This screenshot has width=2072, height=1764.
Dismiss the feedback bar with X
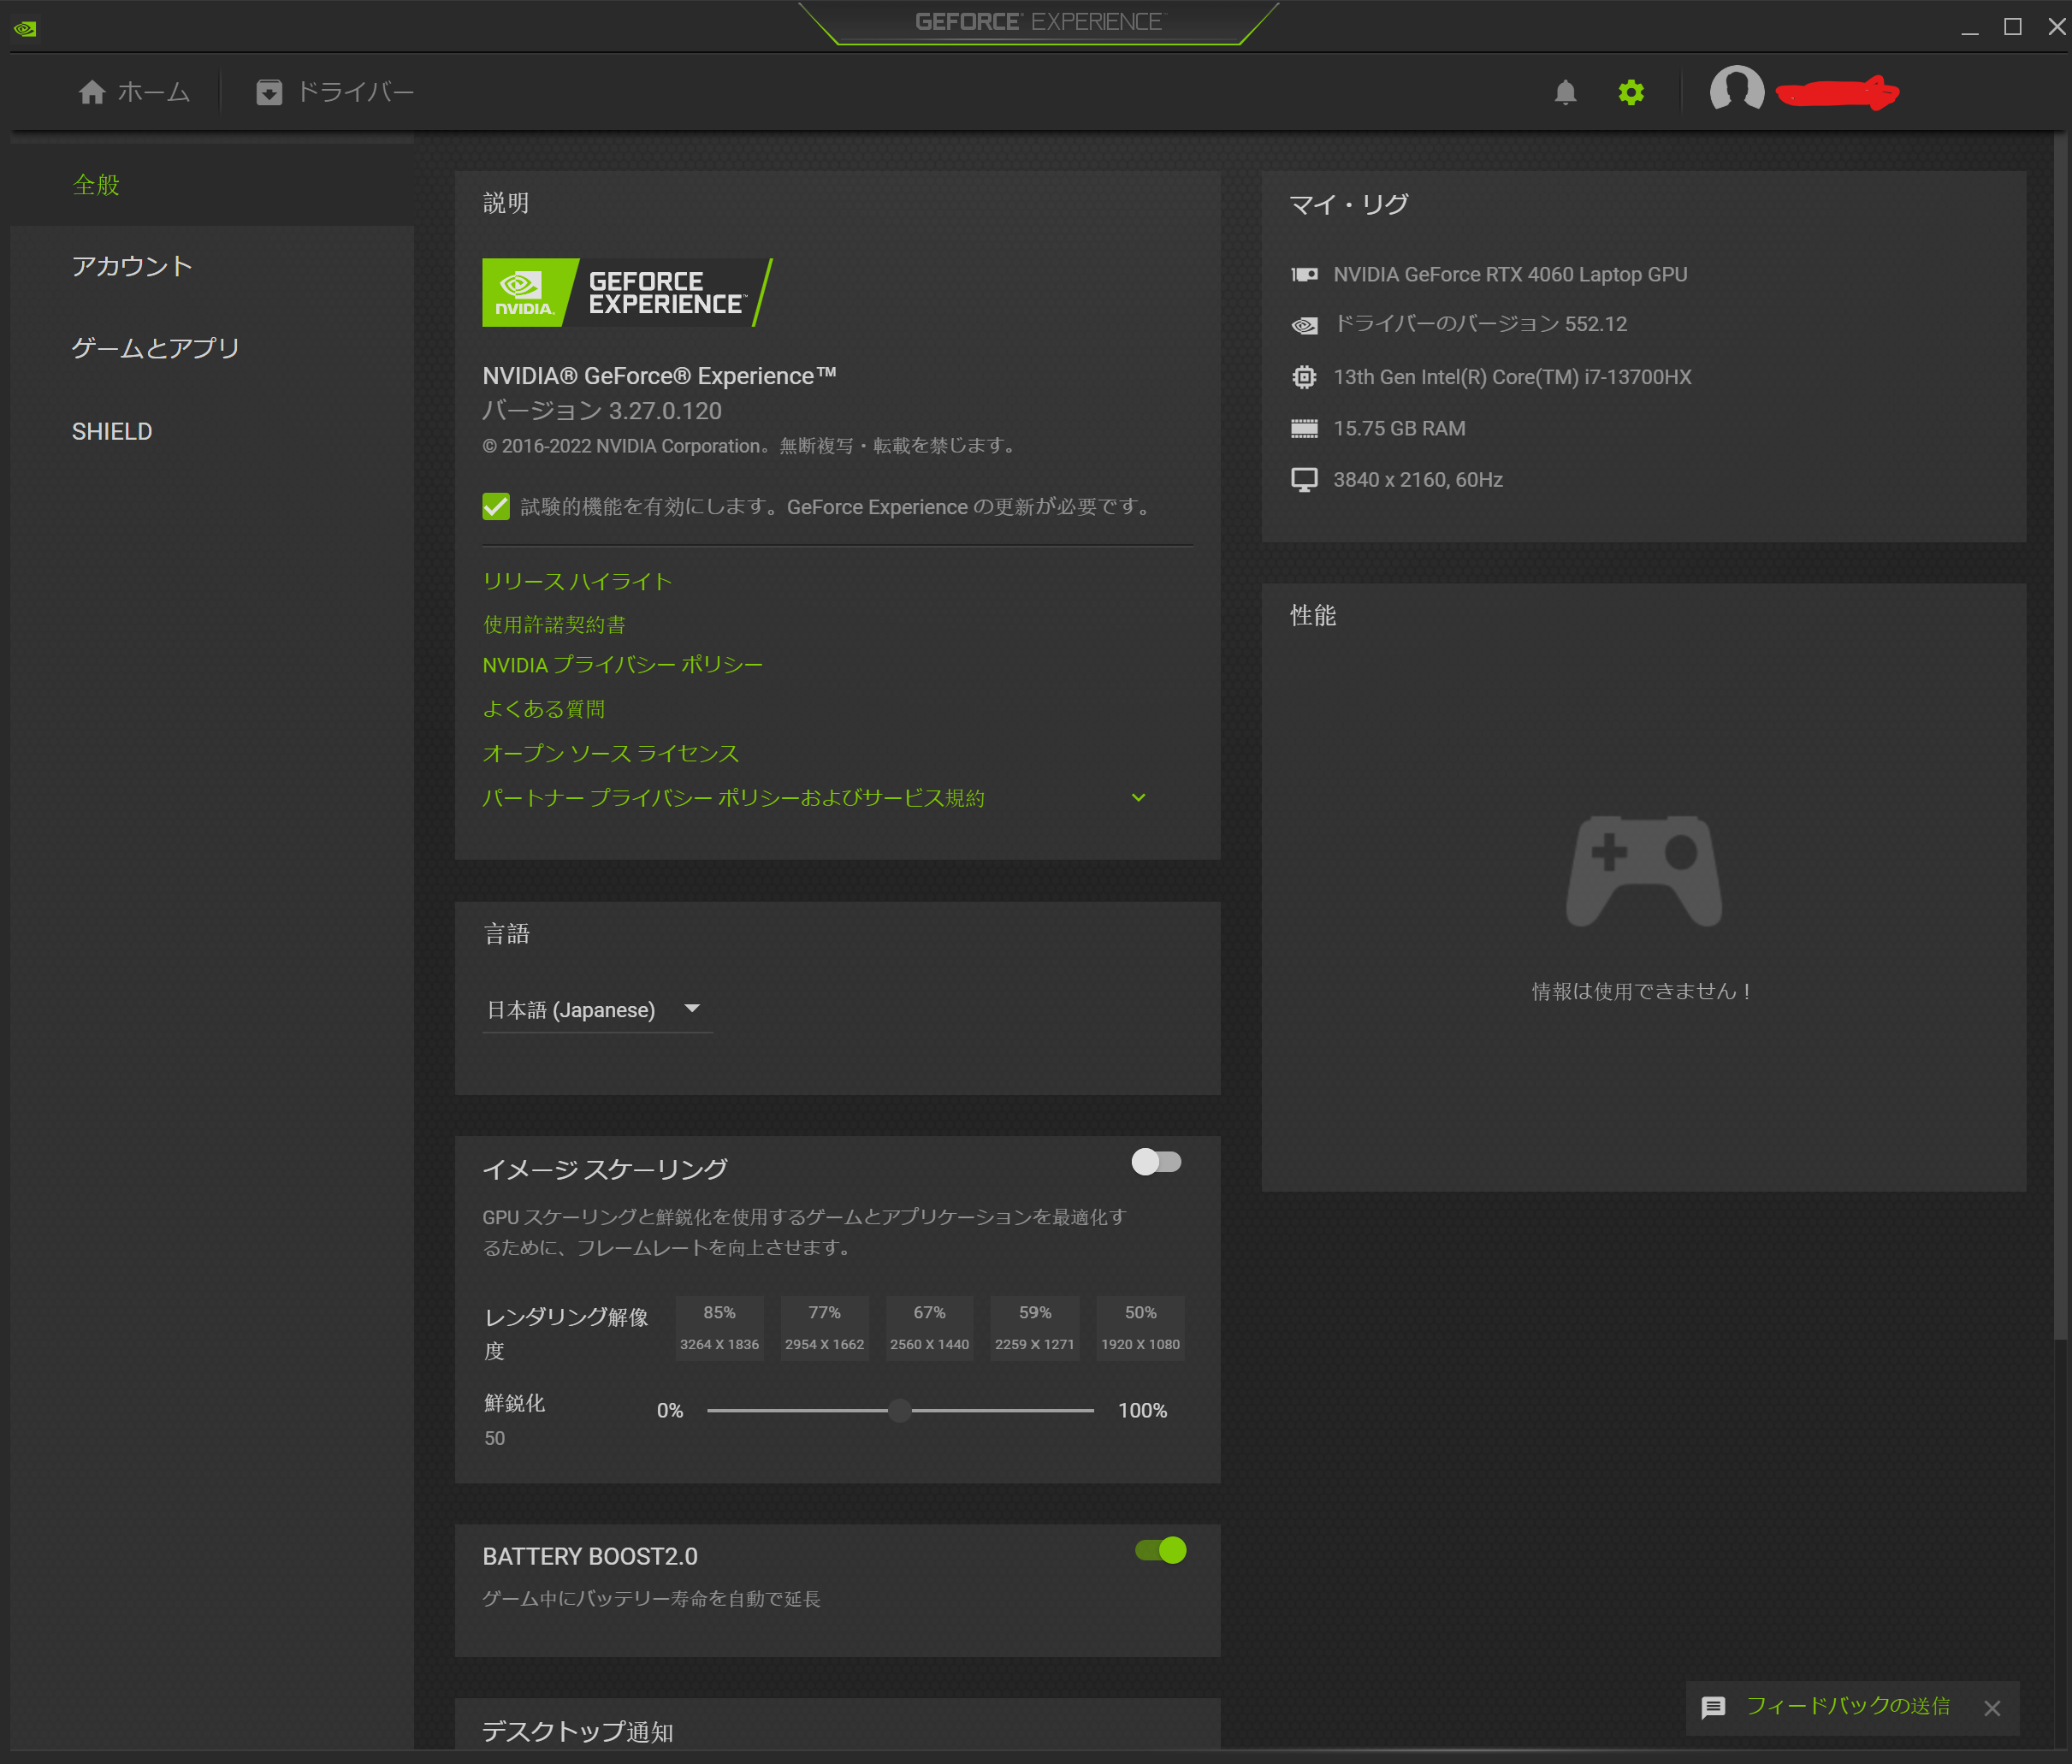pyautogui.click(x=1992, y=1707)
